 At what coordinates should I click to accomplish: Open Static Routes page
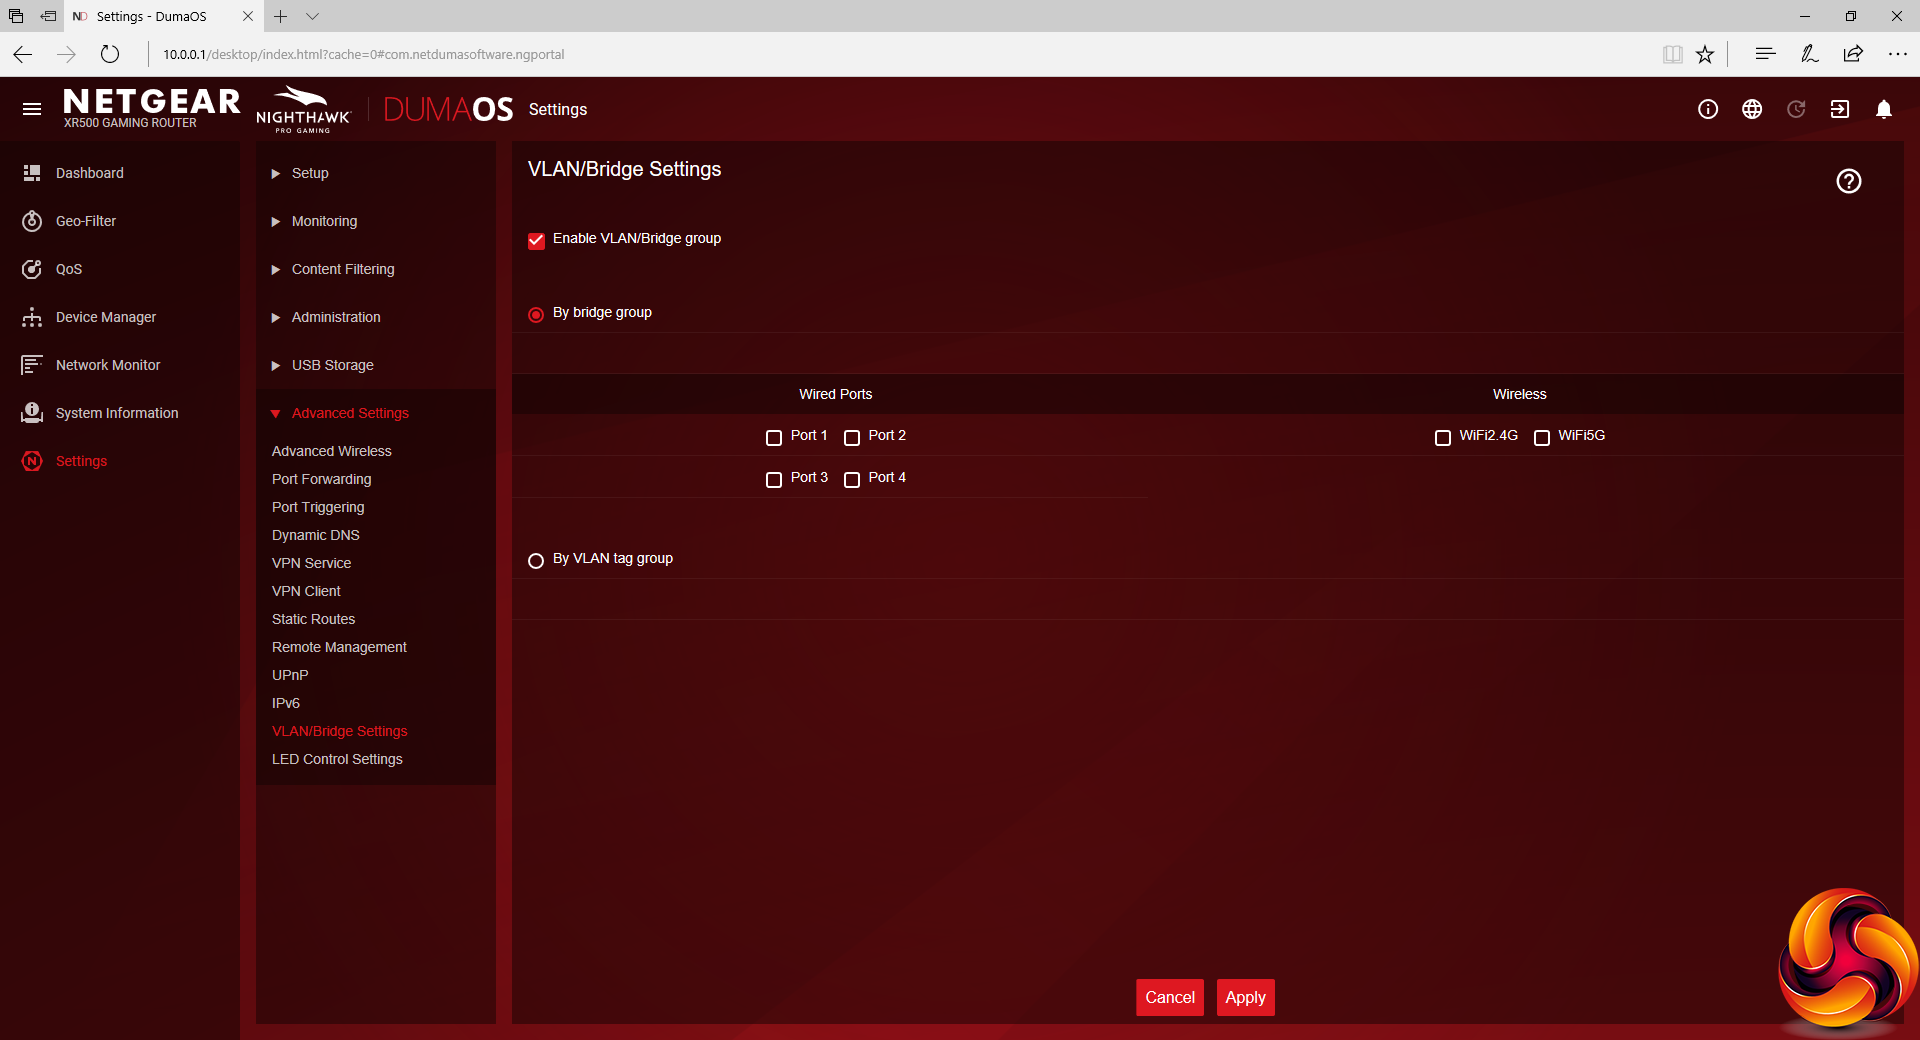tap(314, 619)
